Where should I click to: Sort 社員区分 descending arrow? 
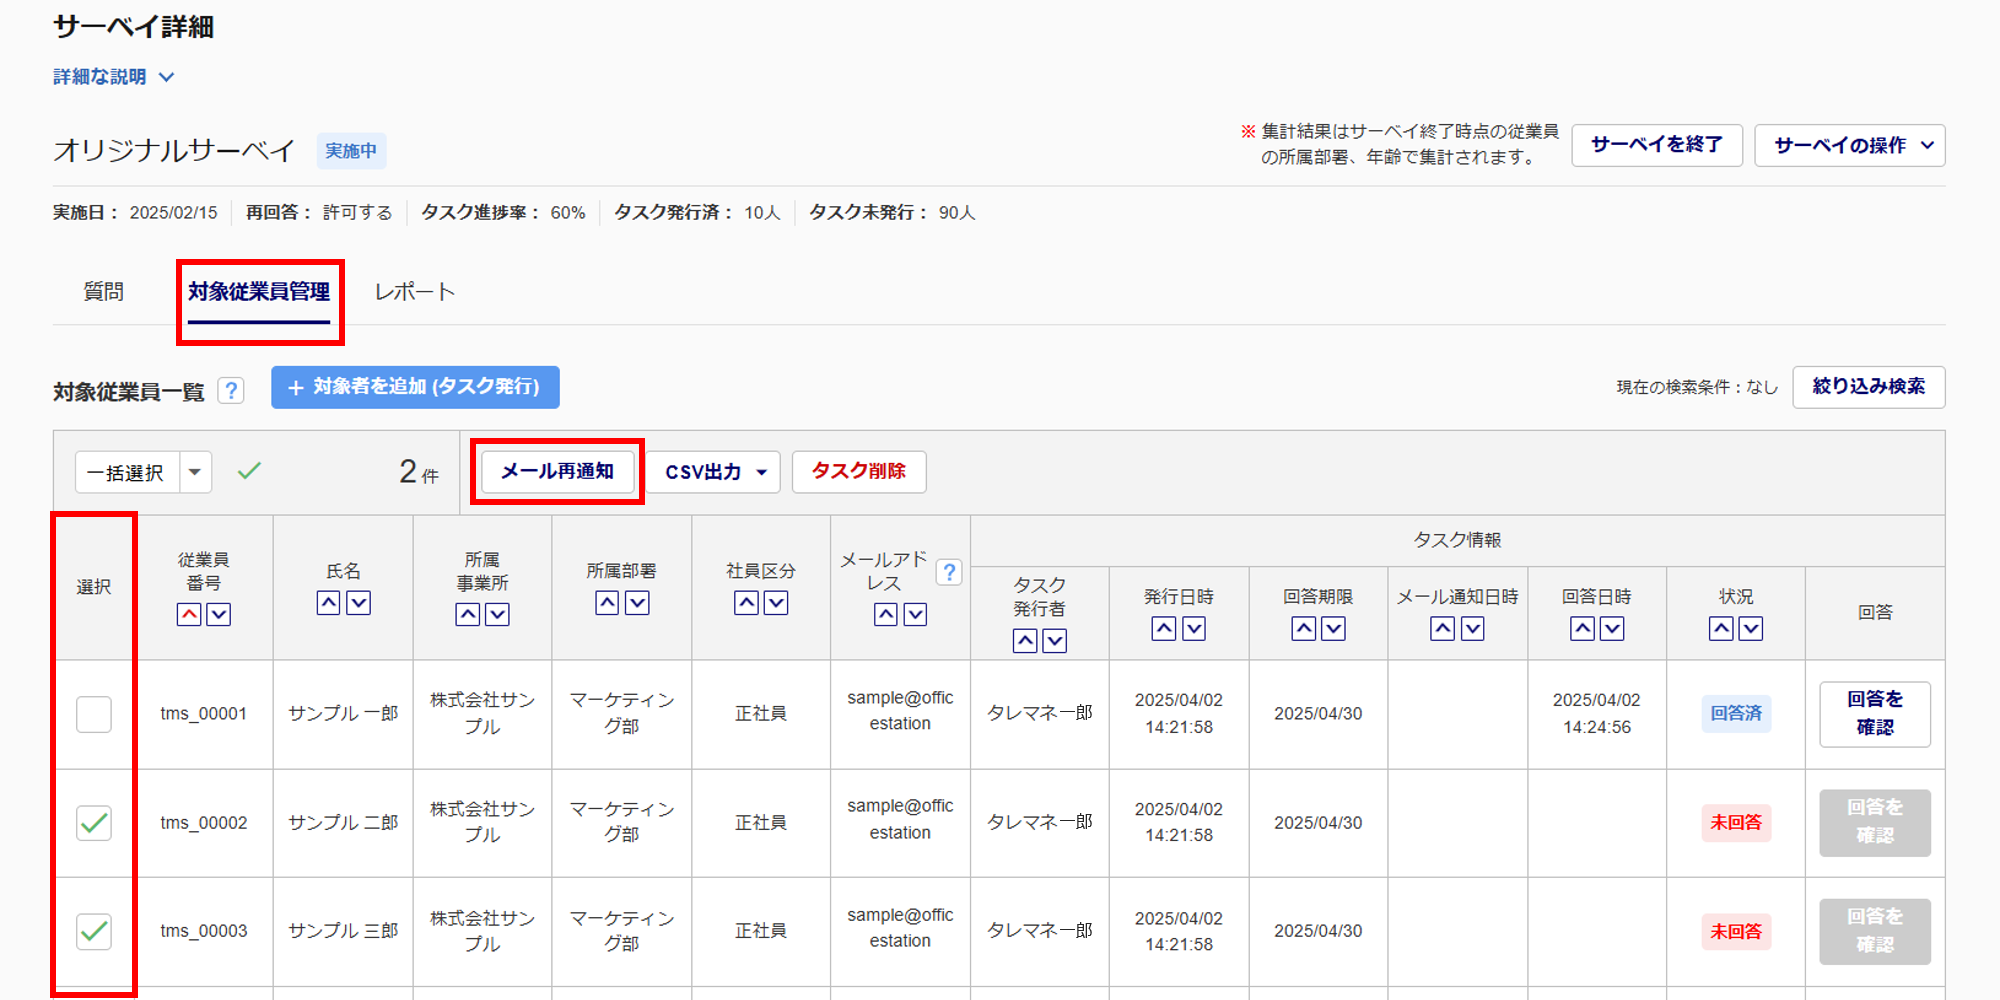pos(776,602)
